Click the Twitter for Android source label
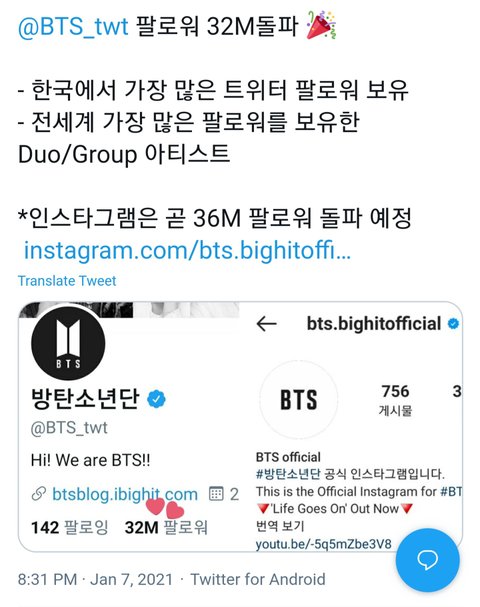 click(x=258, y=580)
